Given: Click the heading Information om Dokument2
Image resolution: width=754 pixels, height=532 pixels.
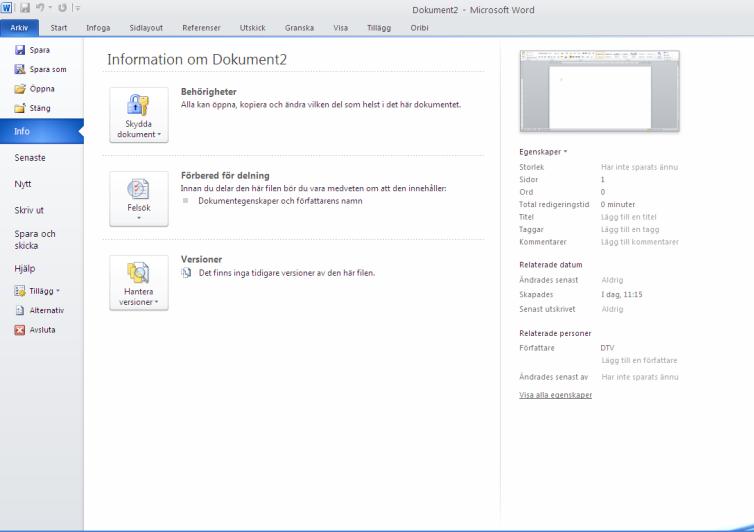Looking at the screenshot, I should 197,60.
